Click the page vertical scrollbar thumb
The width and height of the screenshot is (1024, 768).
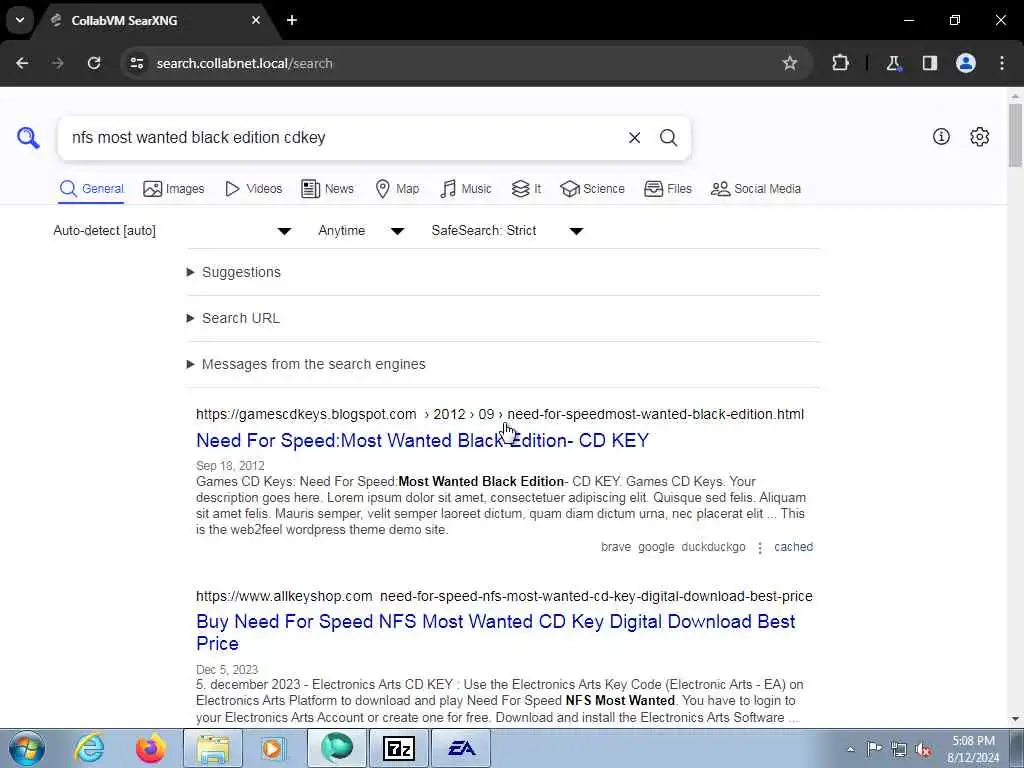(x=1015, y=135)
